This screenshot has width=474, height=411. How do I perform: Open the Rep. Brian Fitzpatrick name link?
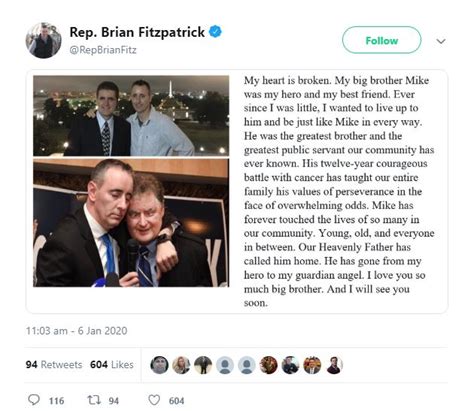(x=137, y=32)
